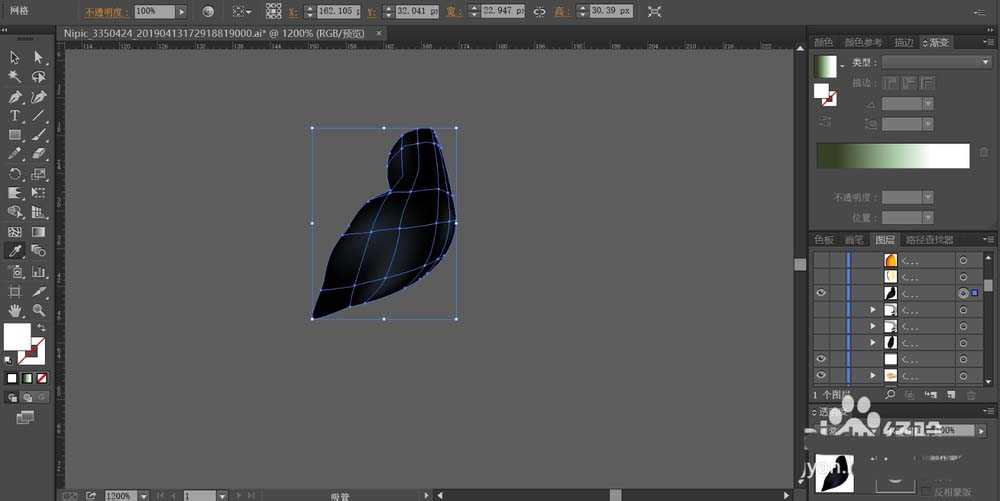Choose the Direct Selection white arrow tool
Image resolution: width=1000 pixels, height=501 pixels.
tap(39, 58)
